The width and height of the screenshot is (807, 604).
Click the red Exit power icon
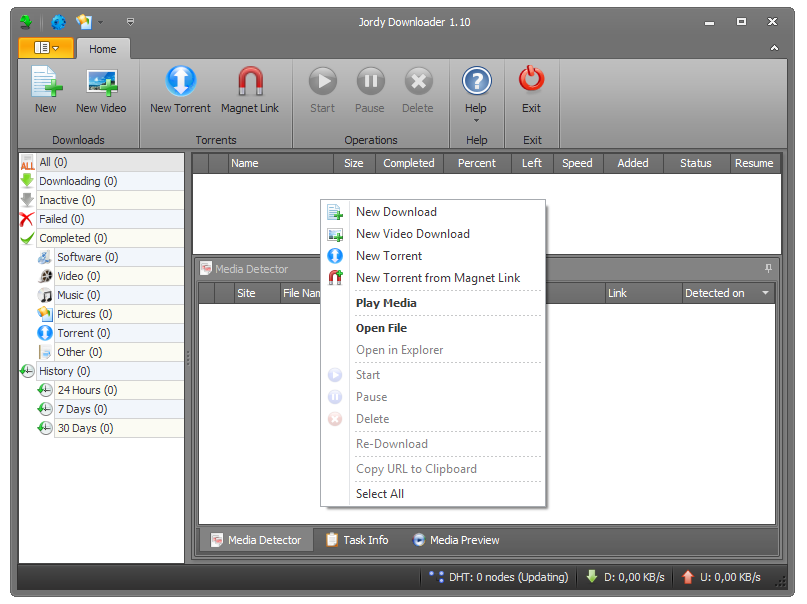pyautogui.click(x=532, y=79)
